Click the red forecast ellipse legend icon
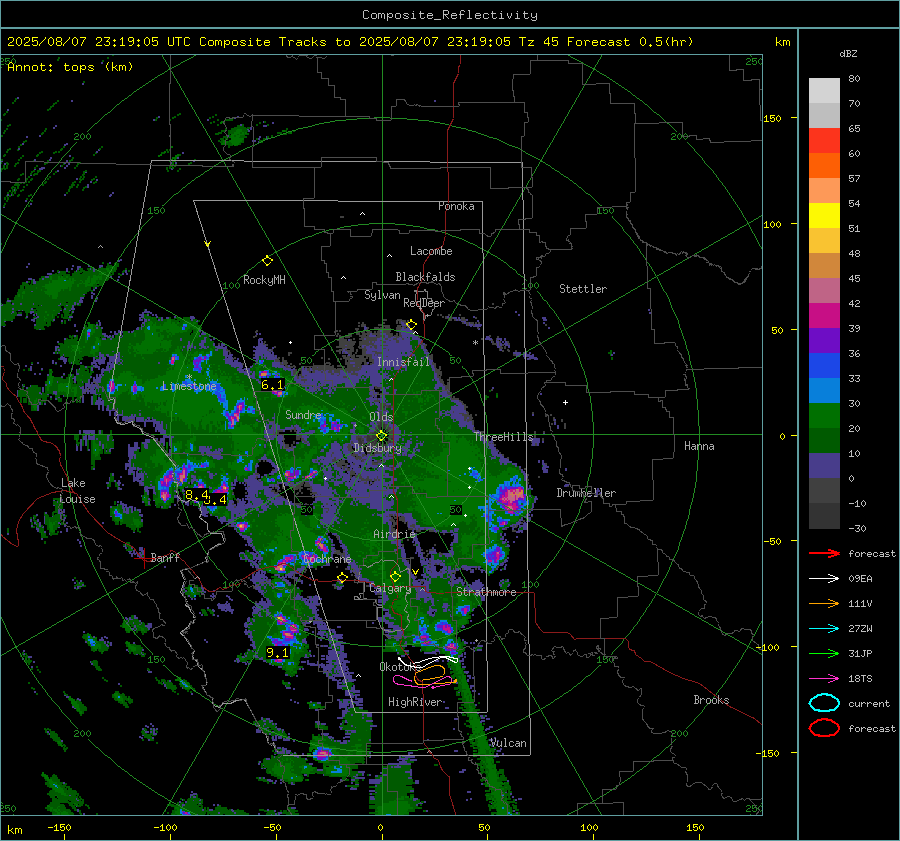 click(824, 728)
